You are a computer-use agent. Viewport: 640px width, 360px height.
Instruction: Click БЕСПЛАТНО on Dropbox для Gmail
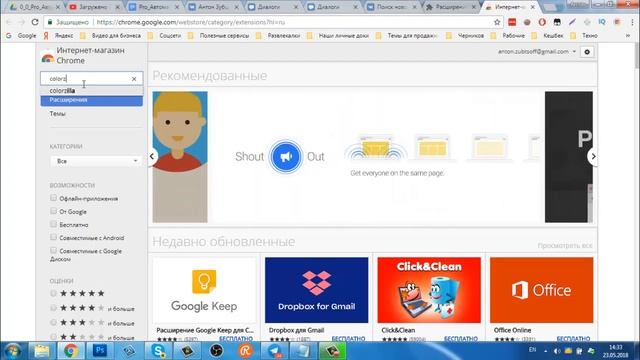[348, 339]
